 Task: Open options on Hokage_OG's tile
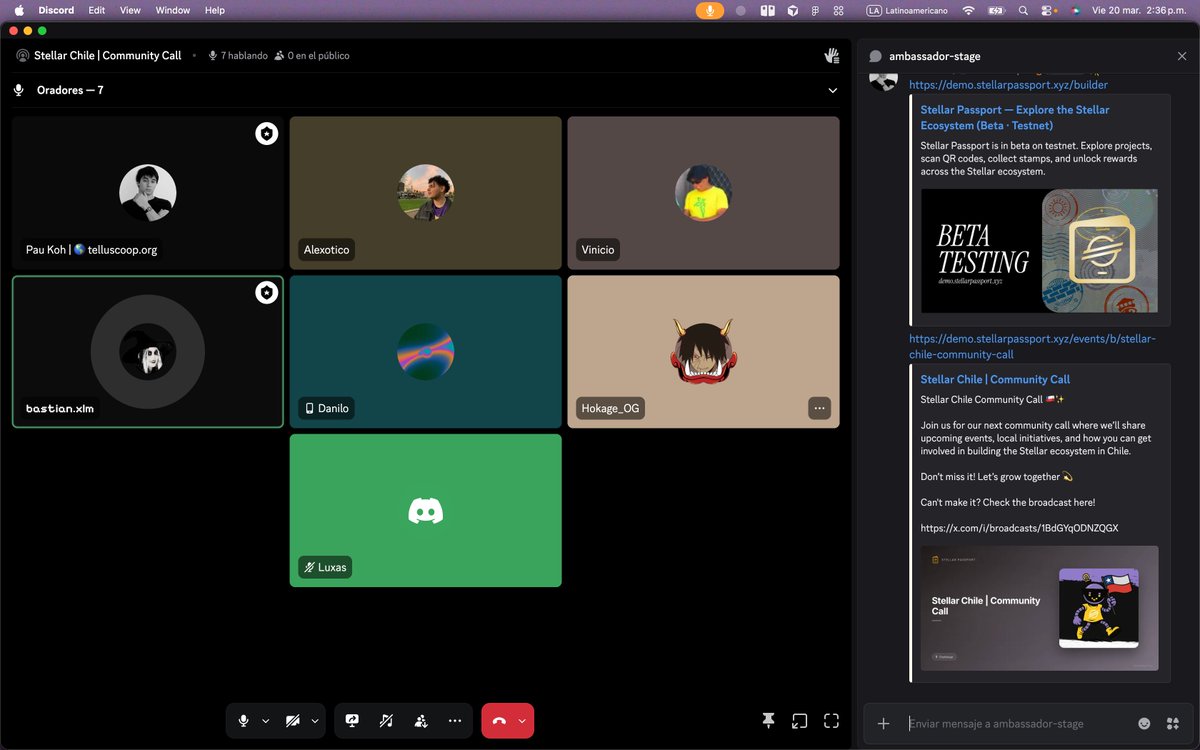pyautogui.click(x=819, y=408)
